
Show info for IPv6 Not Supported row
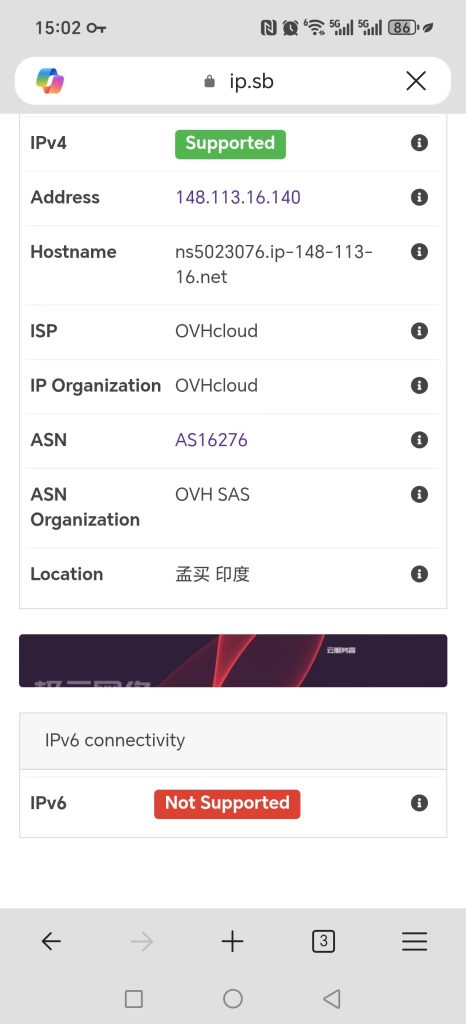(419, 803)
